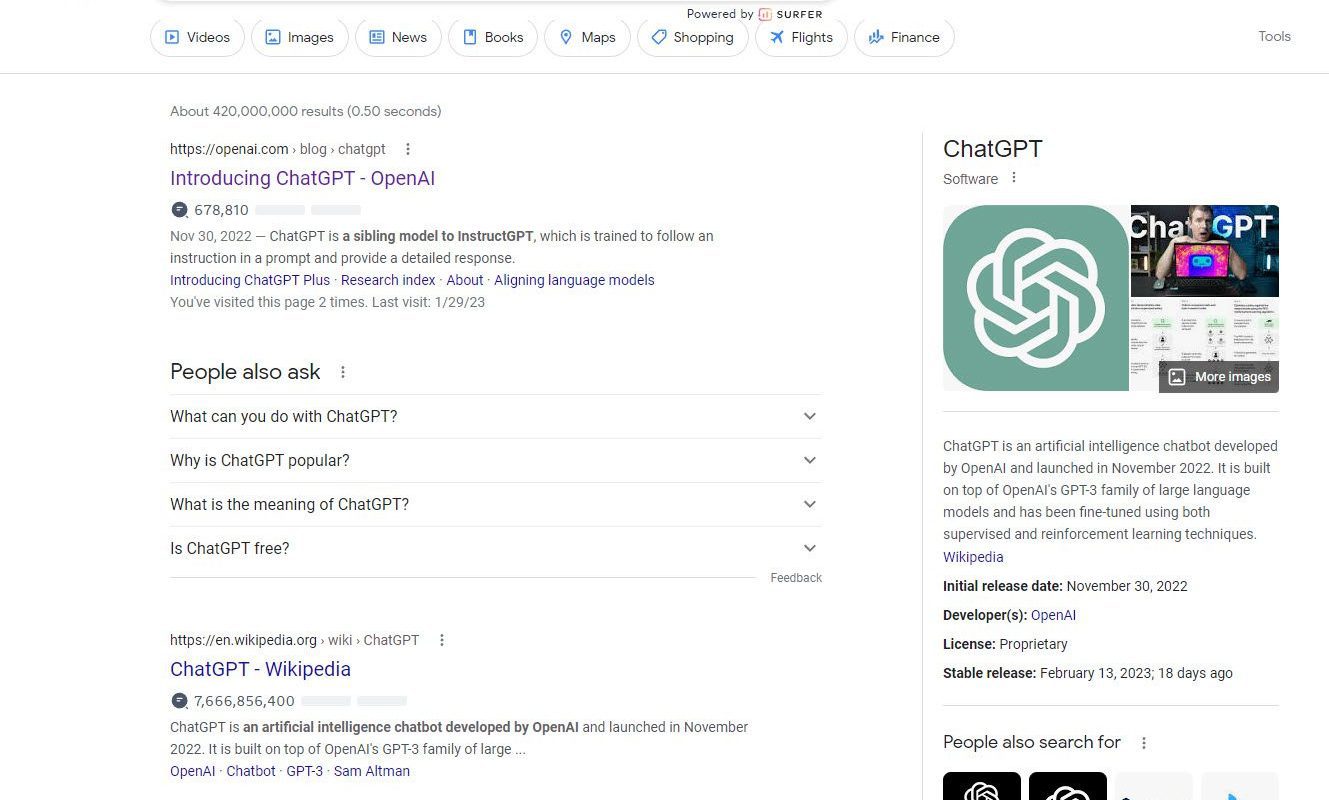Image resolution: width=1329 pixels, height=800 pixels.
Task: Open the Wikipedia link in knowledge panel
Action: pyautogui.click(x=973, y=557)
